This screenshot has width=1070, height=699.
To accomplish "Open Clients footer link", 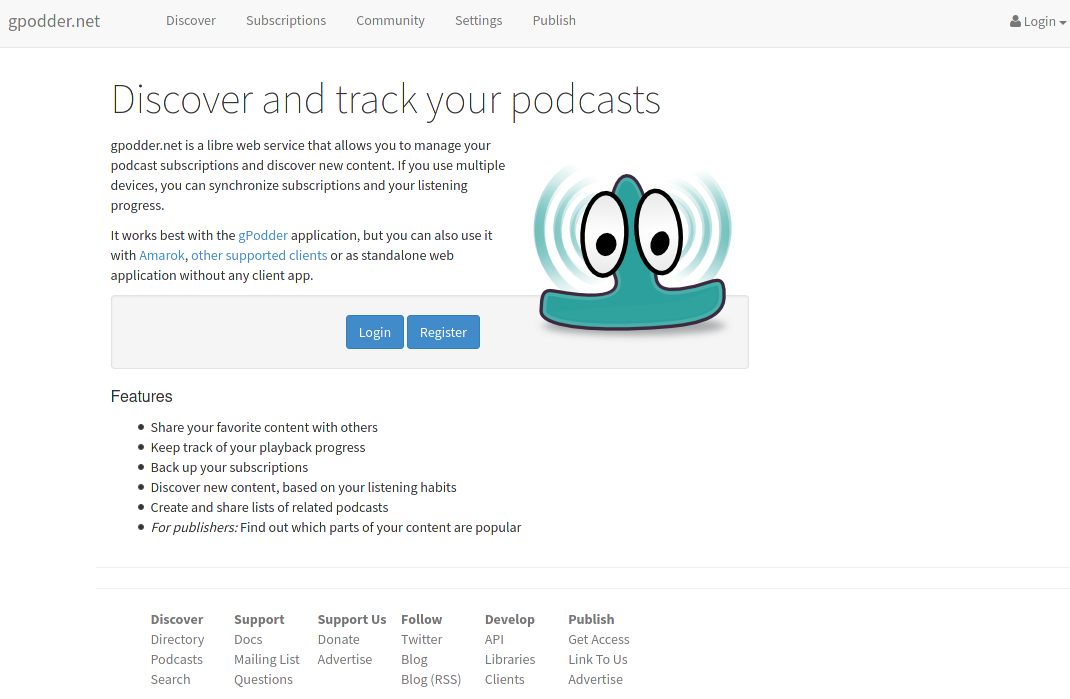I will click(504, 679).
